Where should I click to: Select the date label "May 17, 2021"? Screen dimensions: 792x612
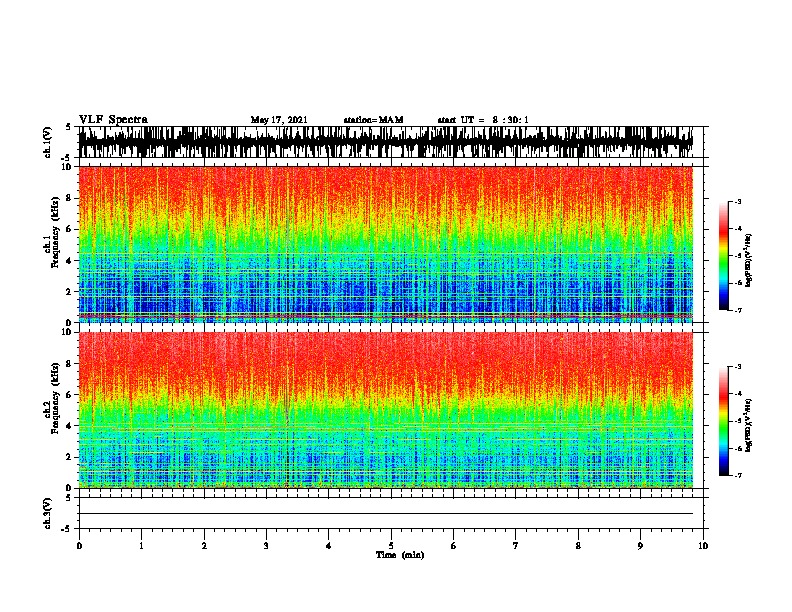click(279, 120)
